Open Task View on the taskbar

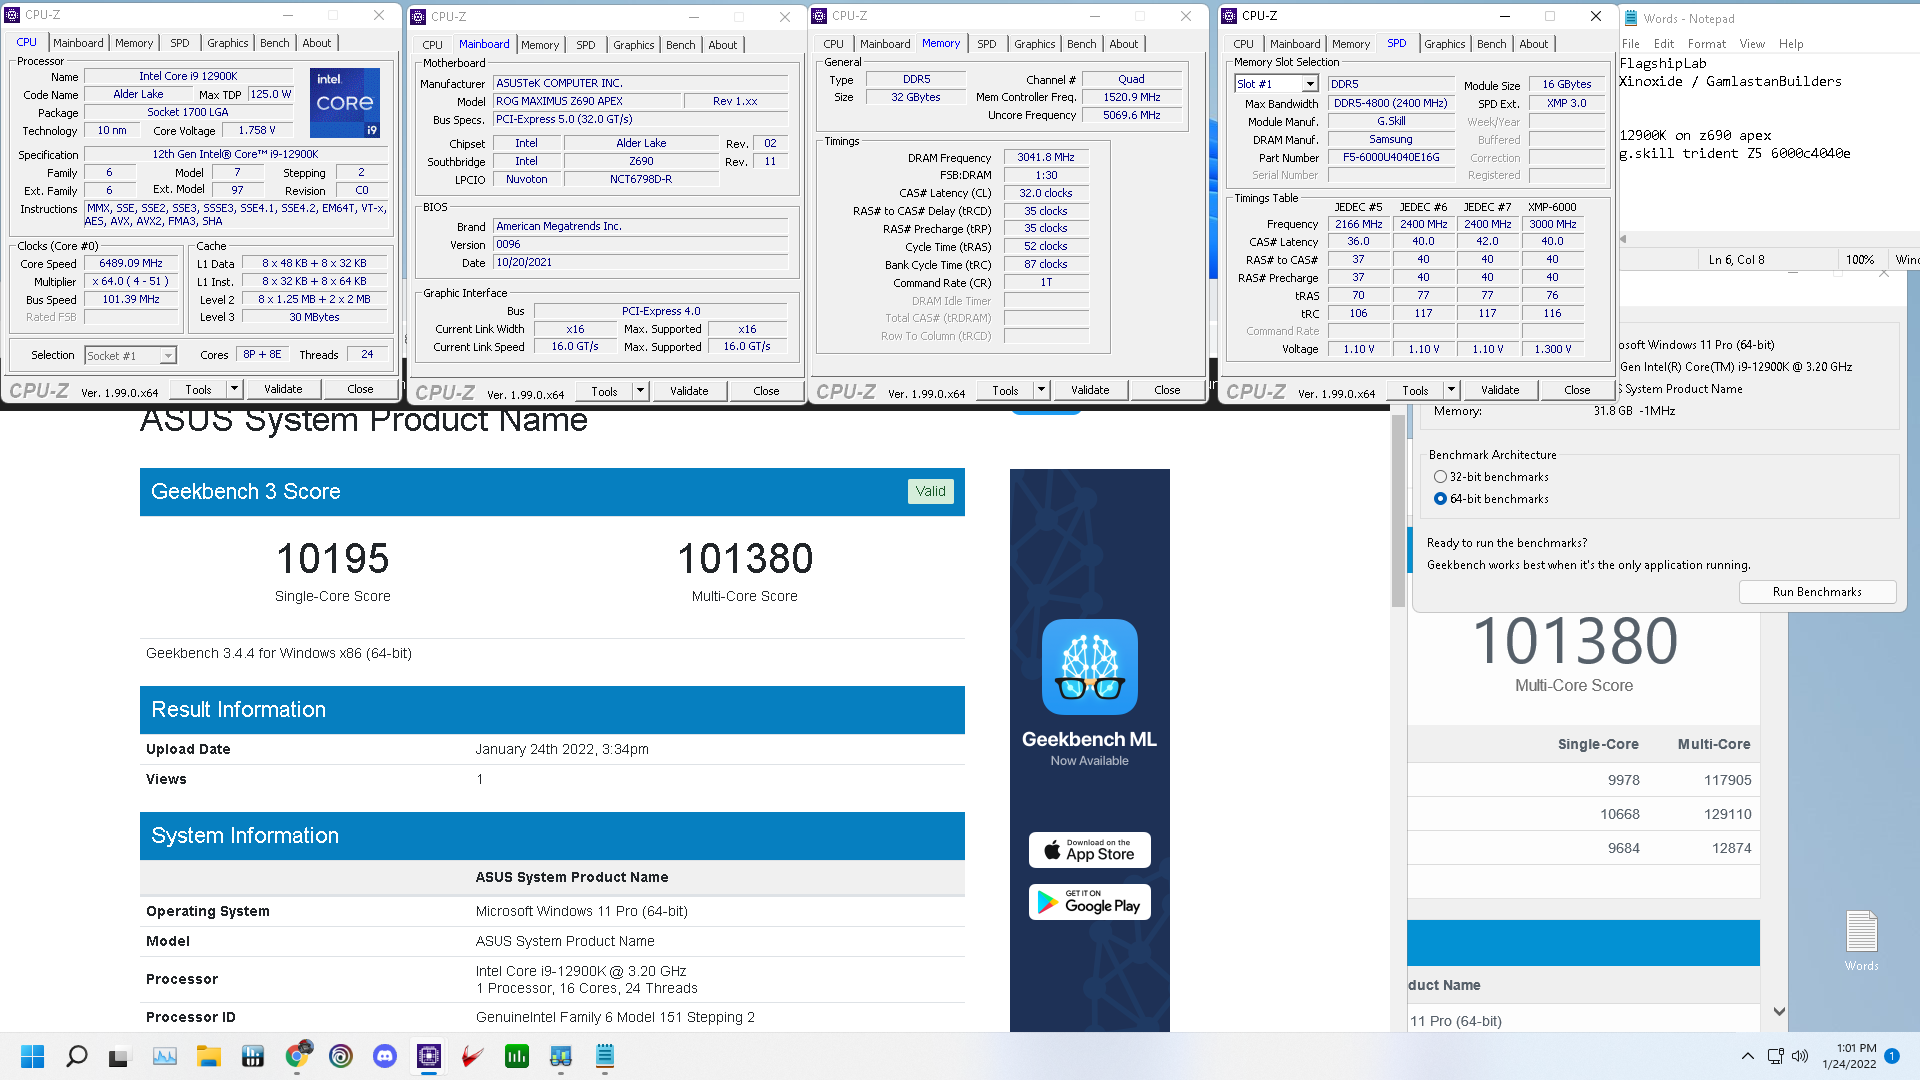point(119,1056)
